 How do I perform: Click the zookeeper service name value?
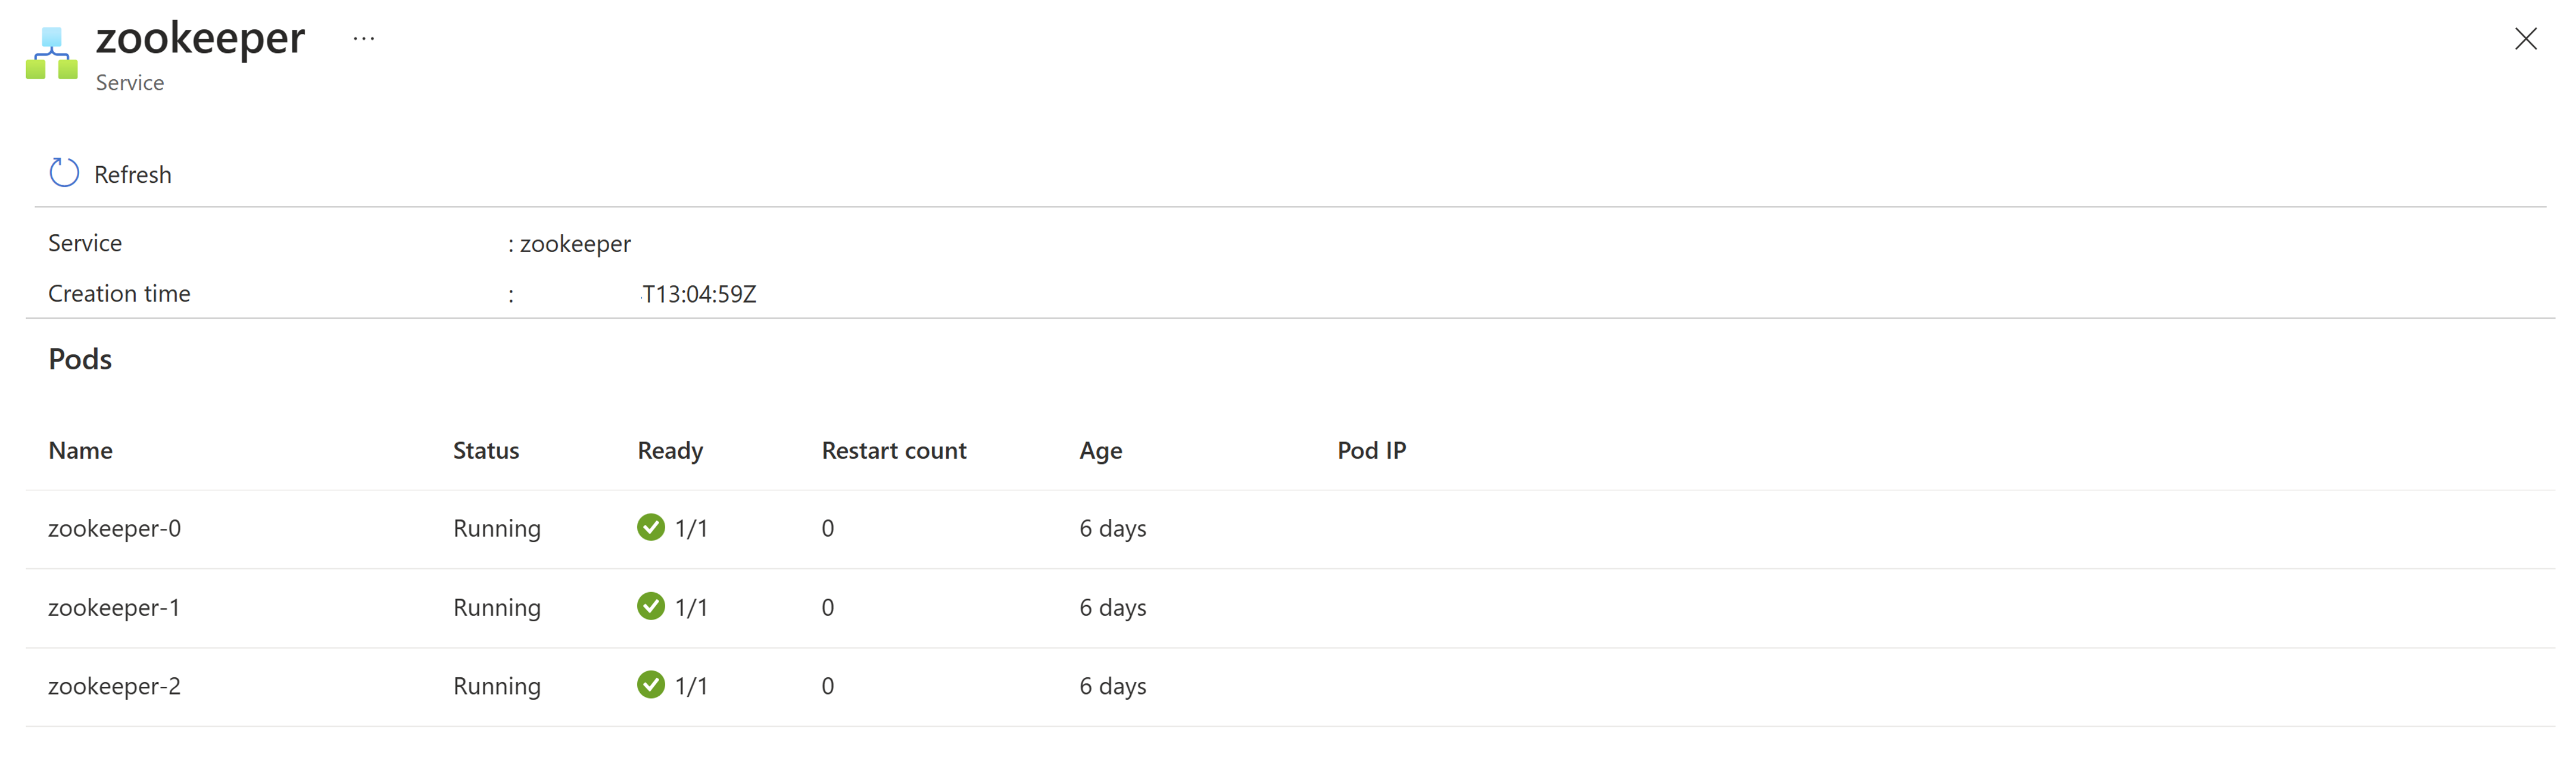pyautogui.click(x=575, y=244)
